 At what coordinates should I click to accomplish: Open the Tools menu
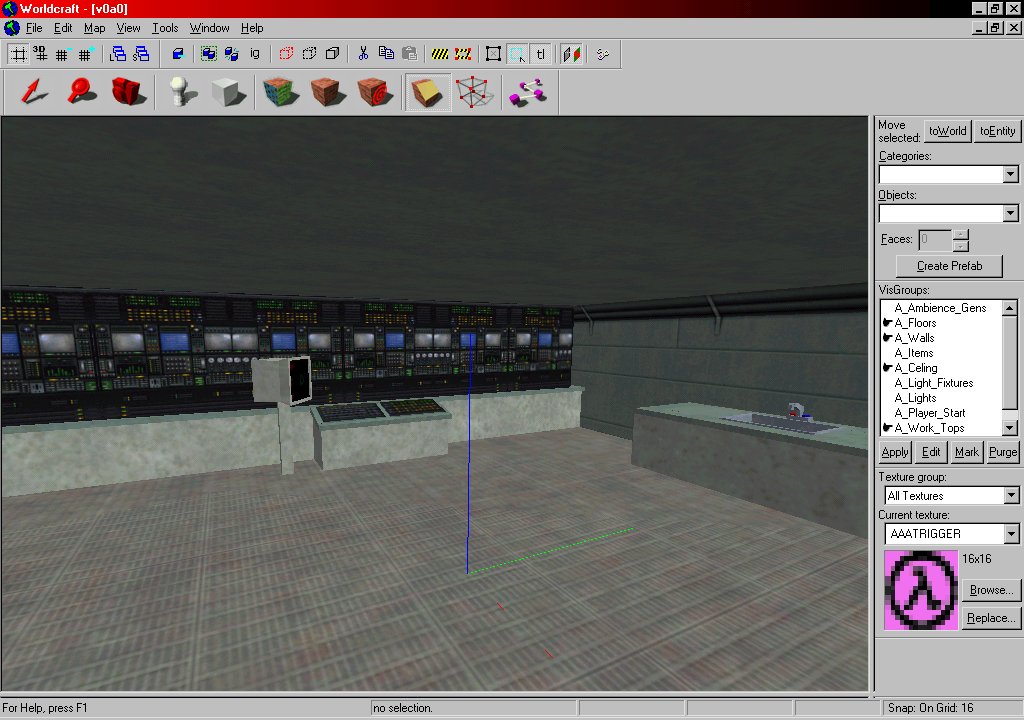click(165, 28)
